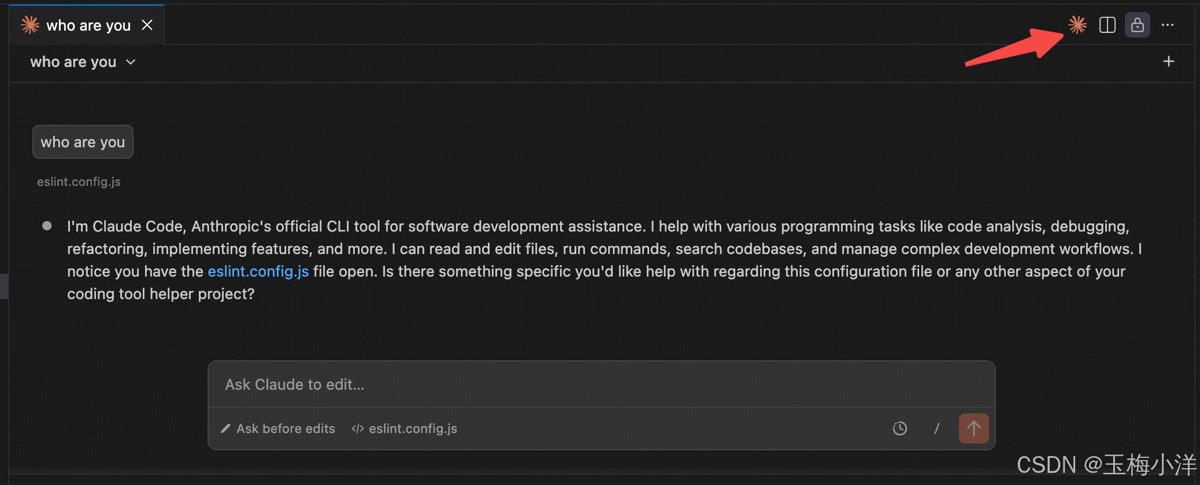
Task: Open the More Actions ellipsis menu
Action: 1167,25
